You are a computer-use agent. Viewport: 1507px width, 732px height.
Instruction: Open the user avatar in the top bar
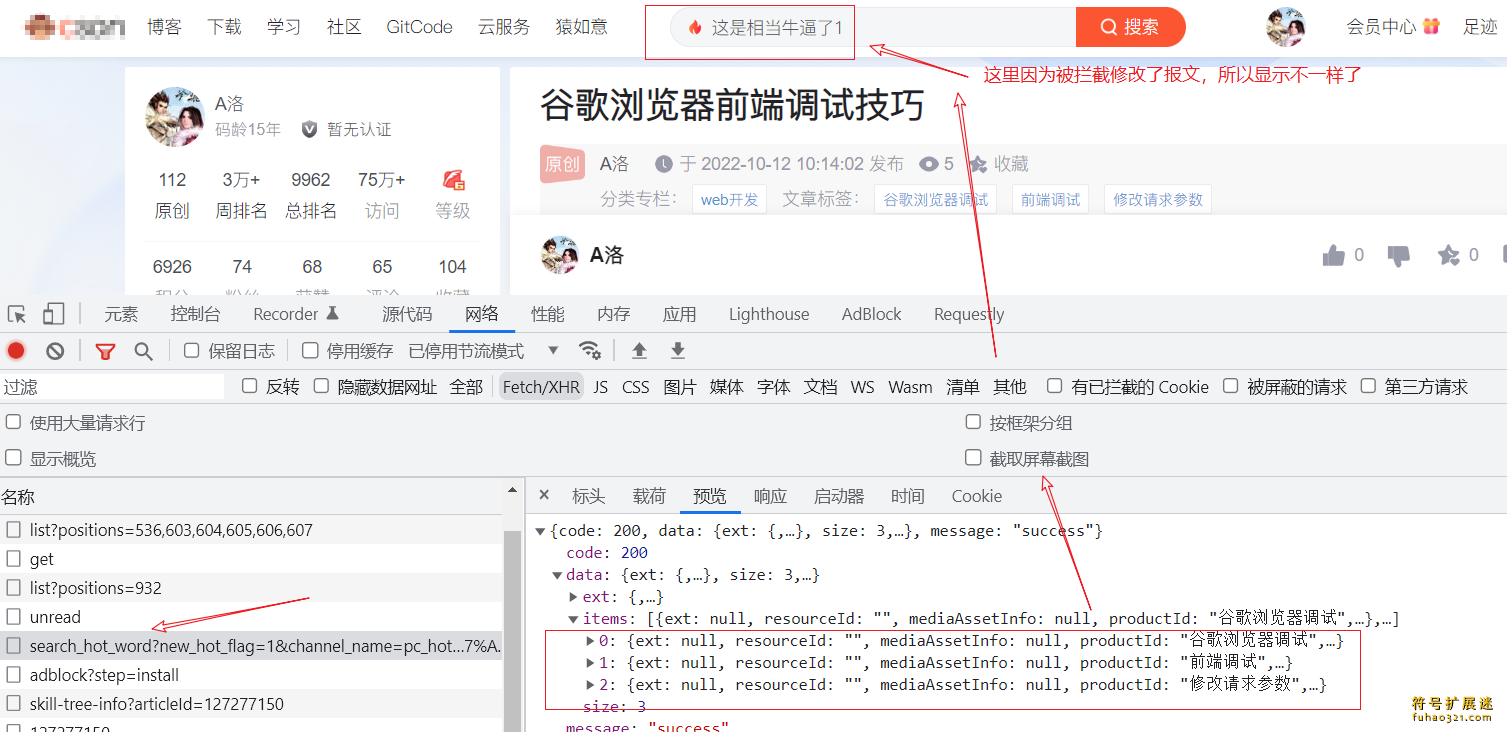coord(1286,27)
